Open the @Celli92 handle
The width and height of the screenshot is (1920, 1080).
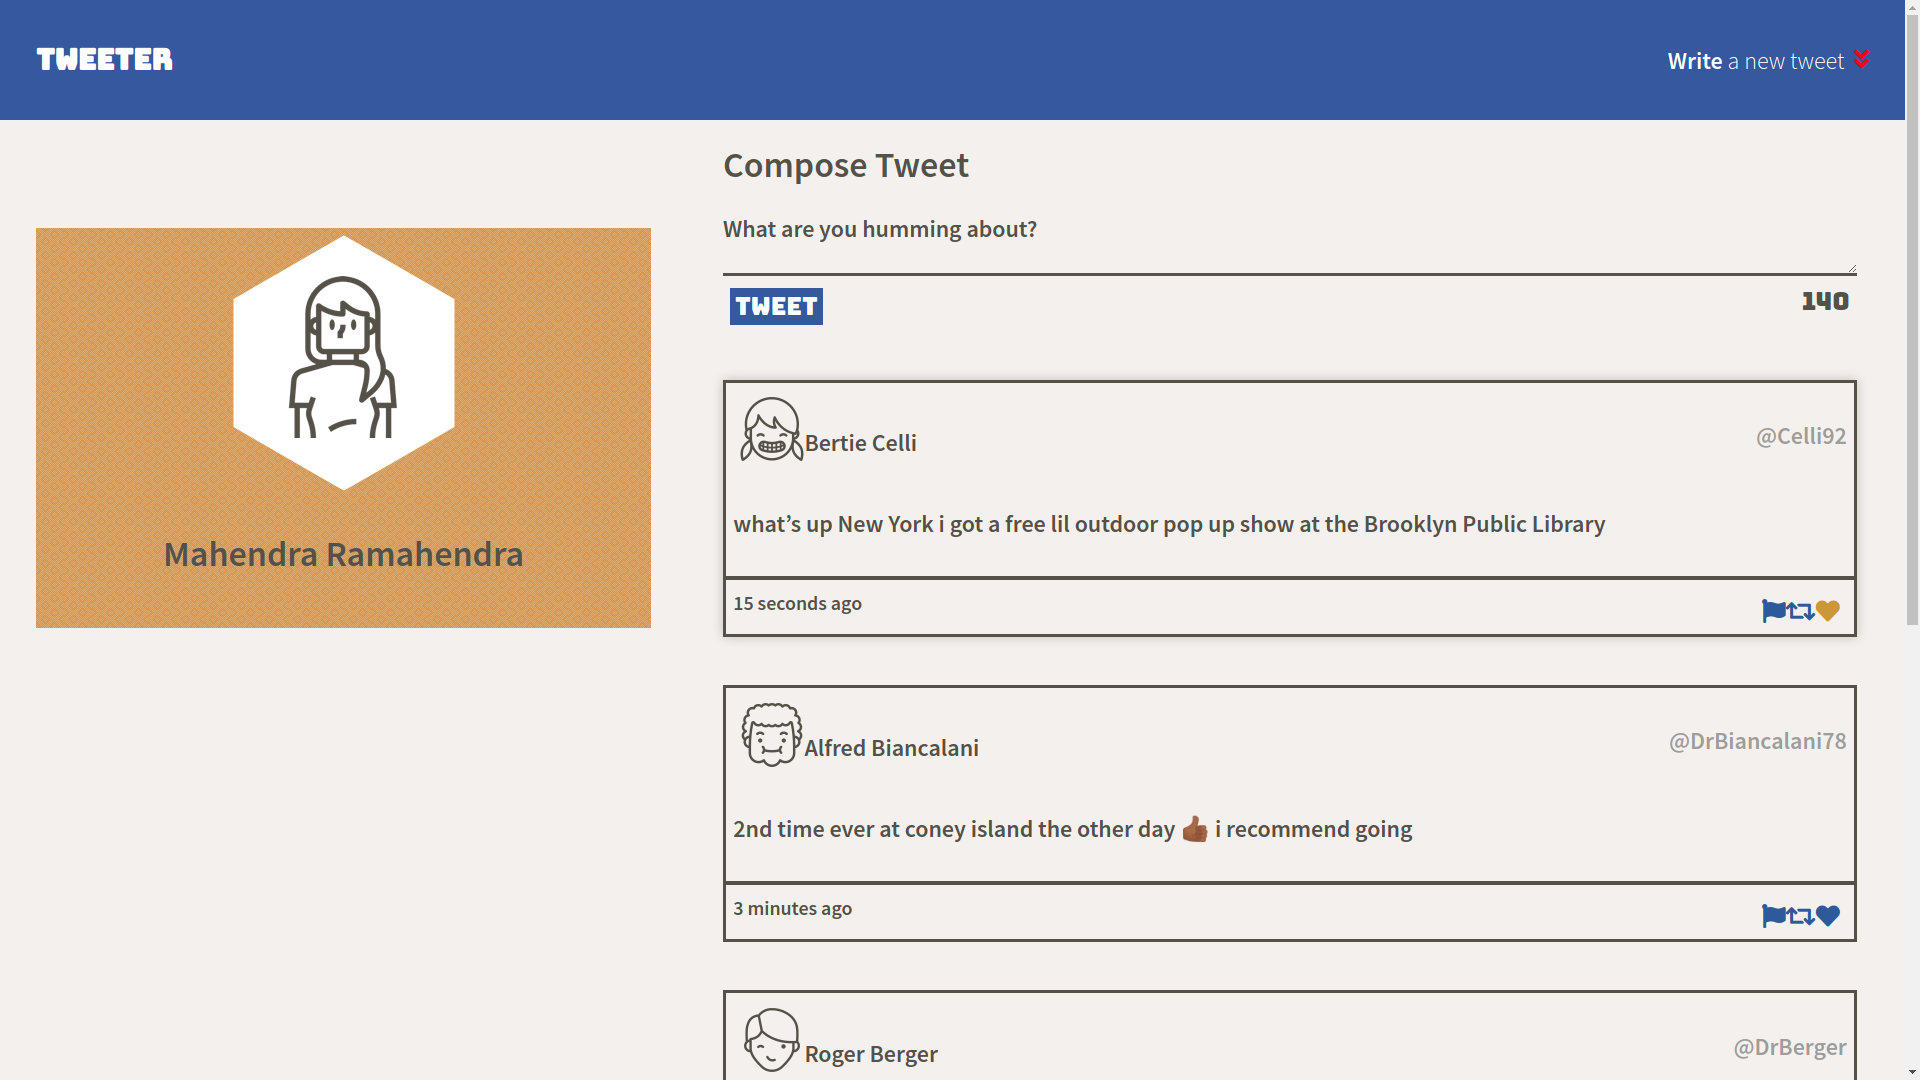(1800, 436)
